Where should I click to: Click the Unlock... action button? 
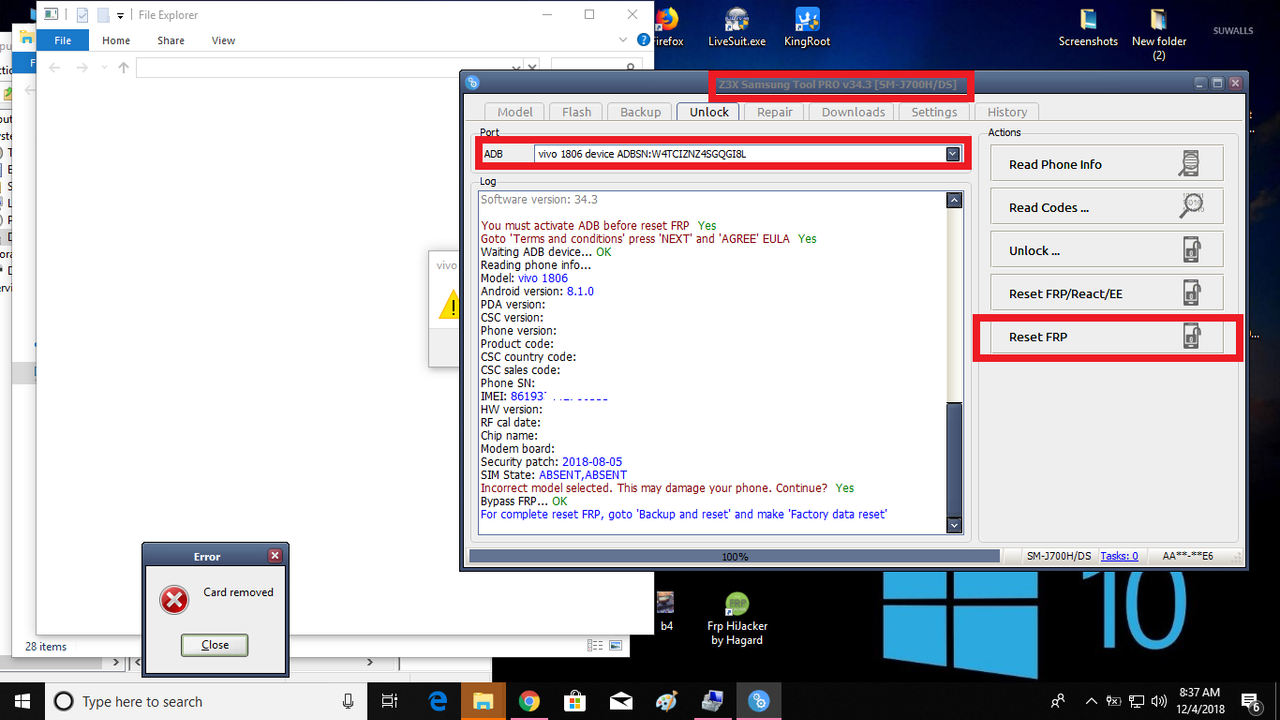(x=1106, y=250)
